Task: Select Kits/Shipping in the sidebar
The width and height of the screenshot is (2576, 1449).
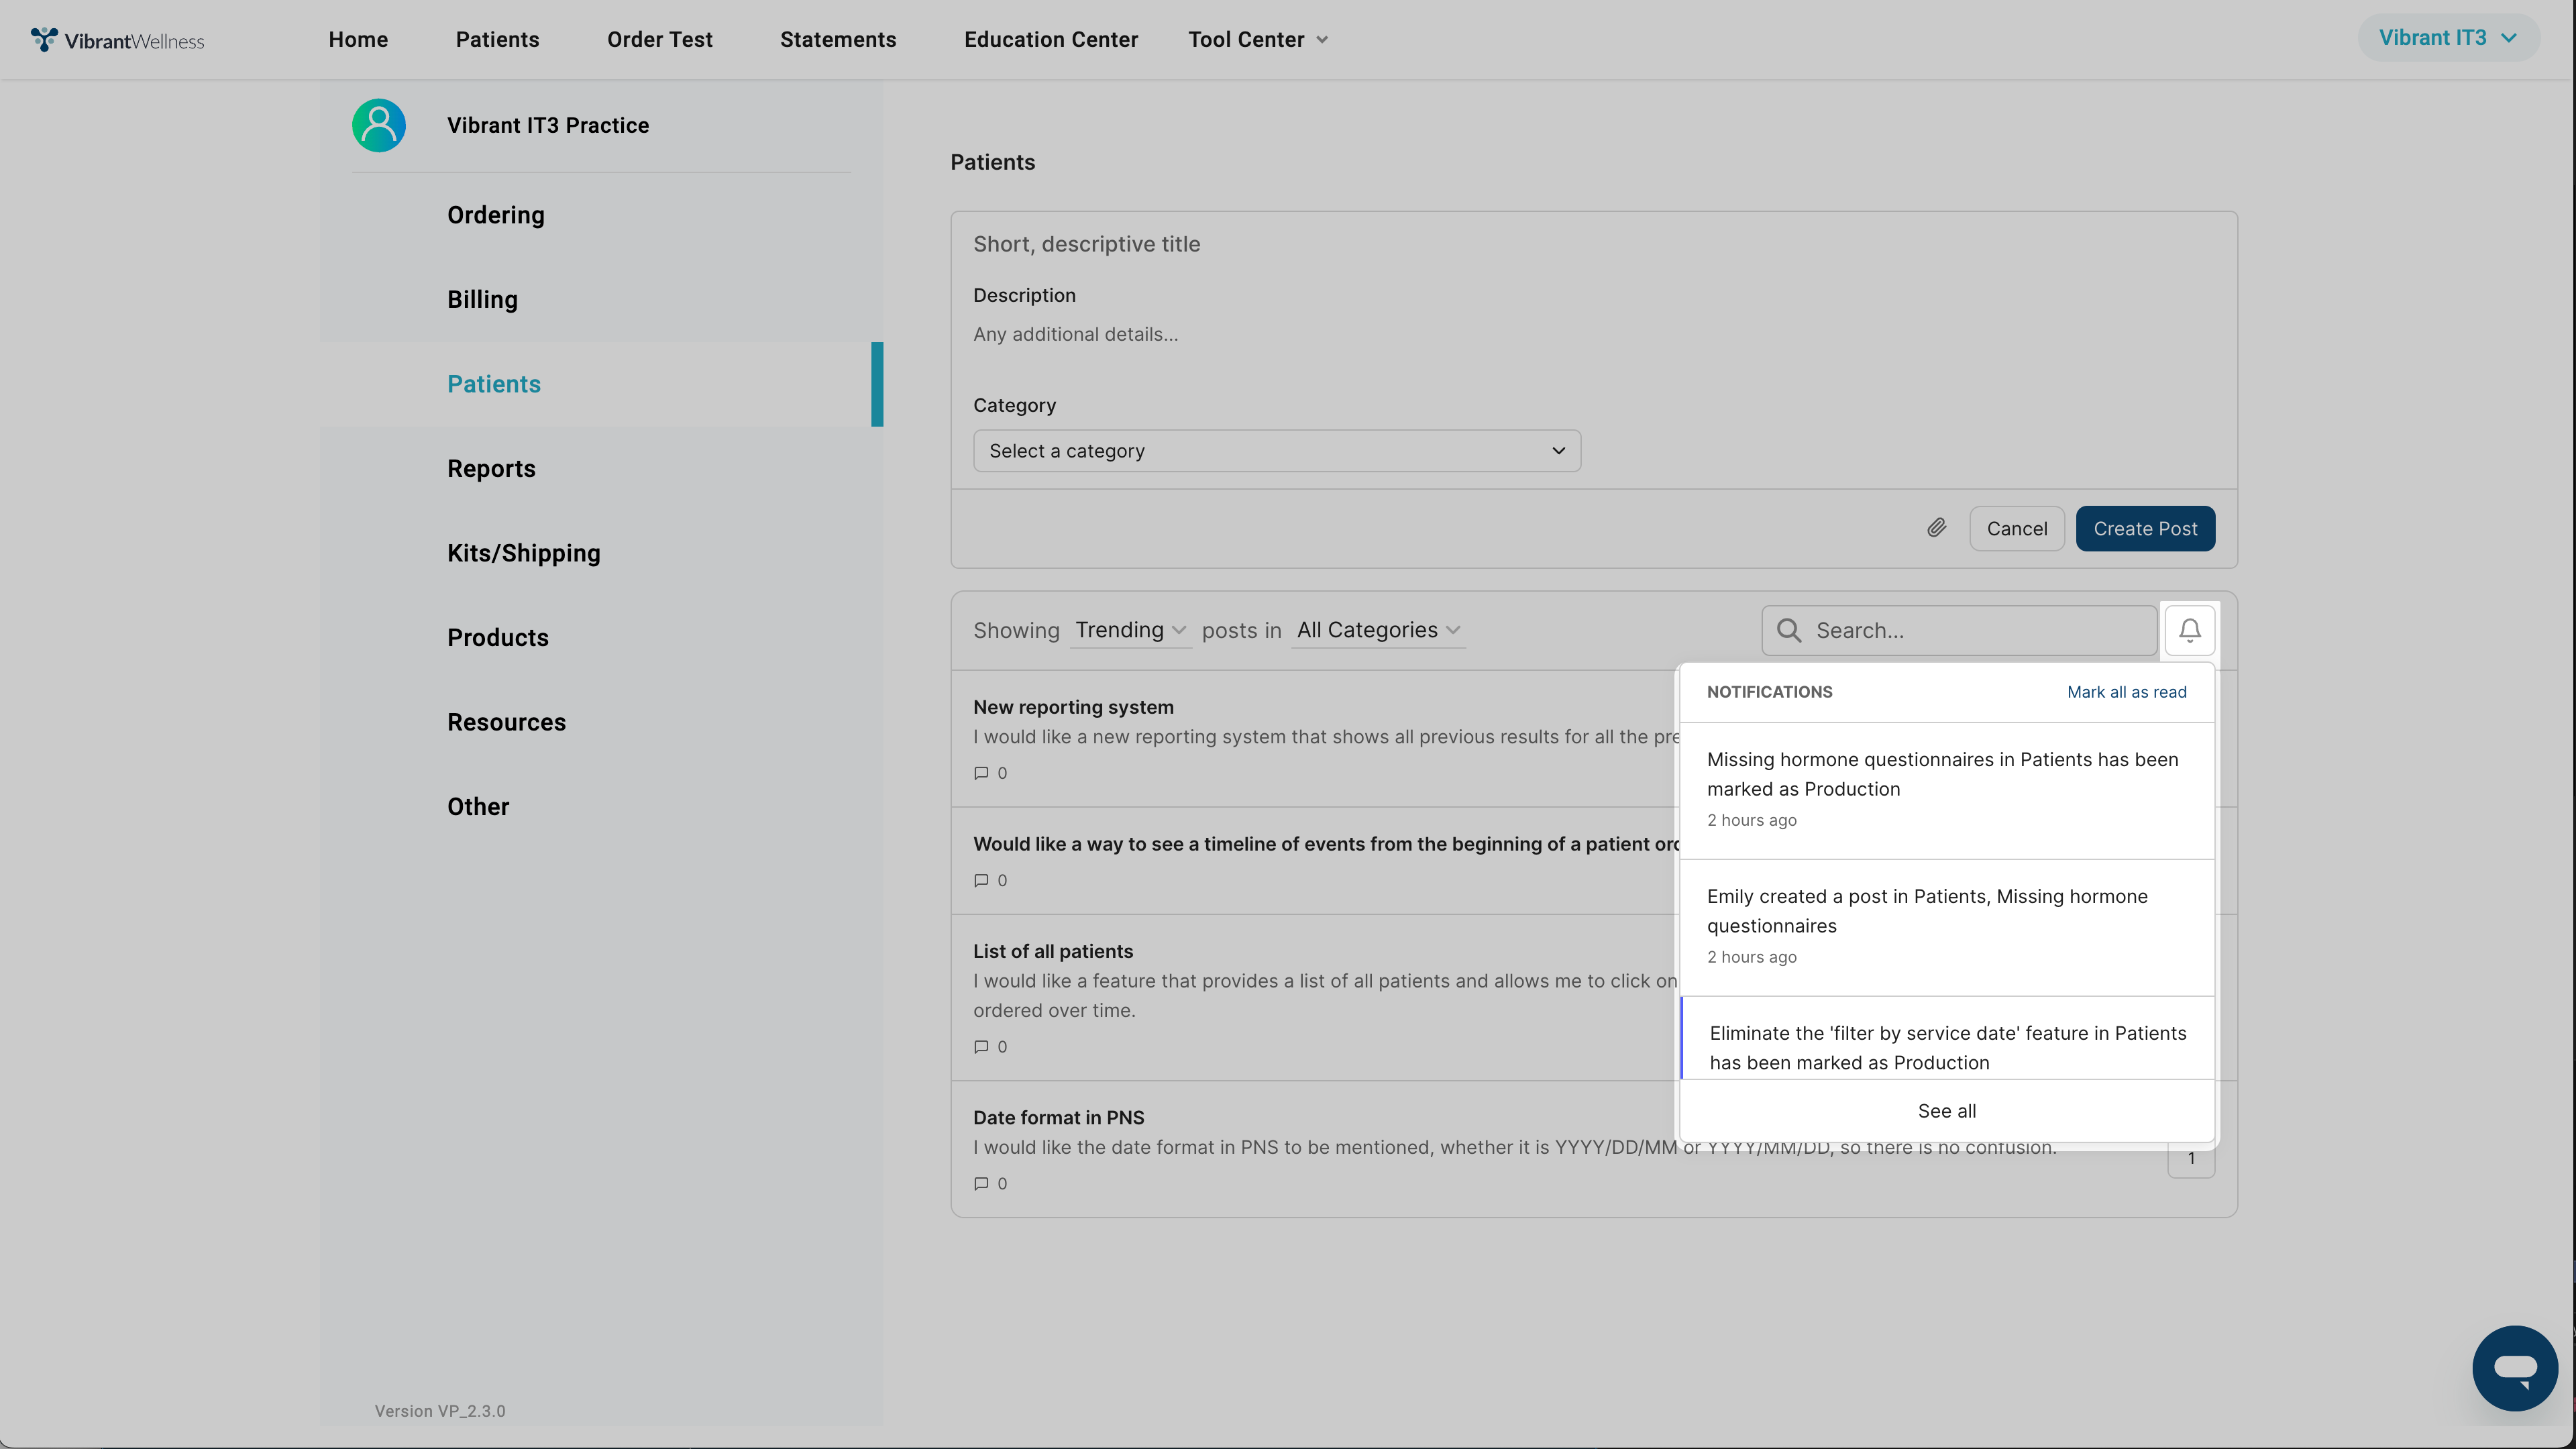Action: (x=523, y=553)
